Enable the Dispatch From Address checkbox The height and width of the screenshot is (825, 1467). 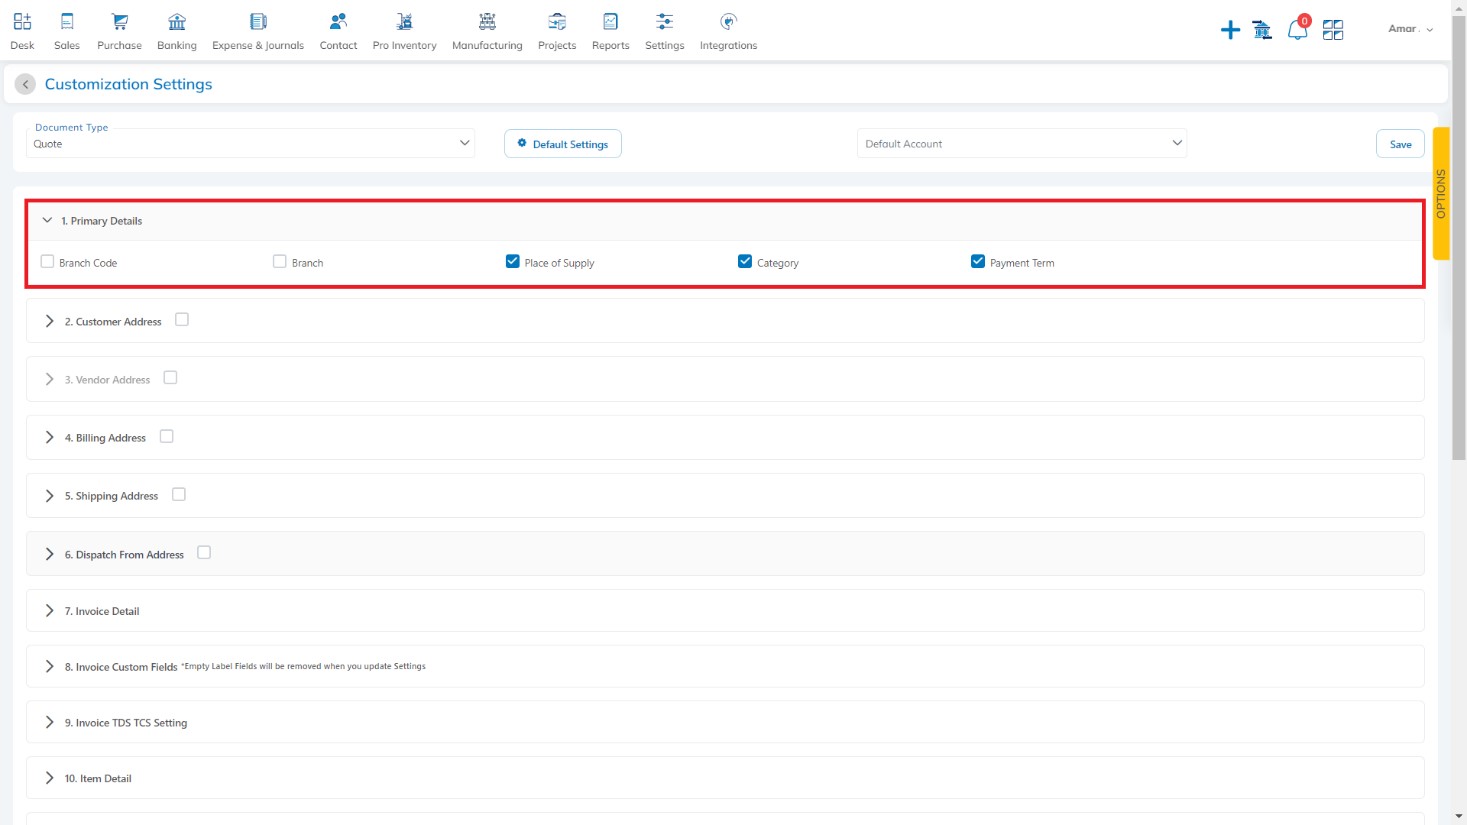click(x=204, y=552)
